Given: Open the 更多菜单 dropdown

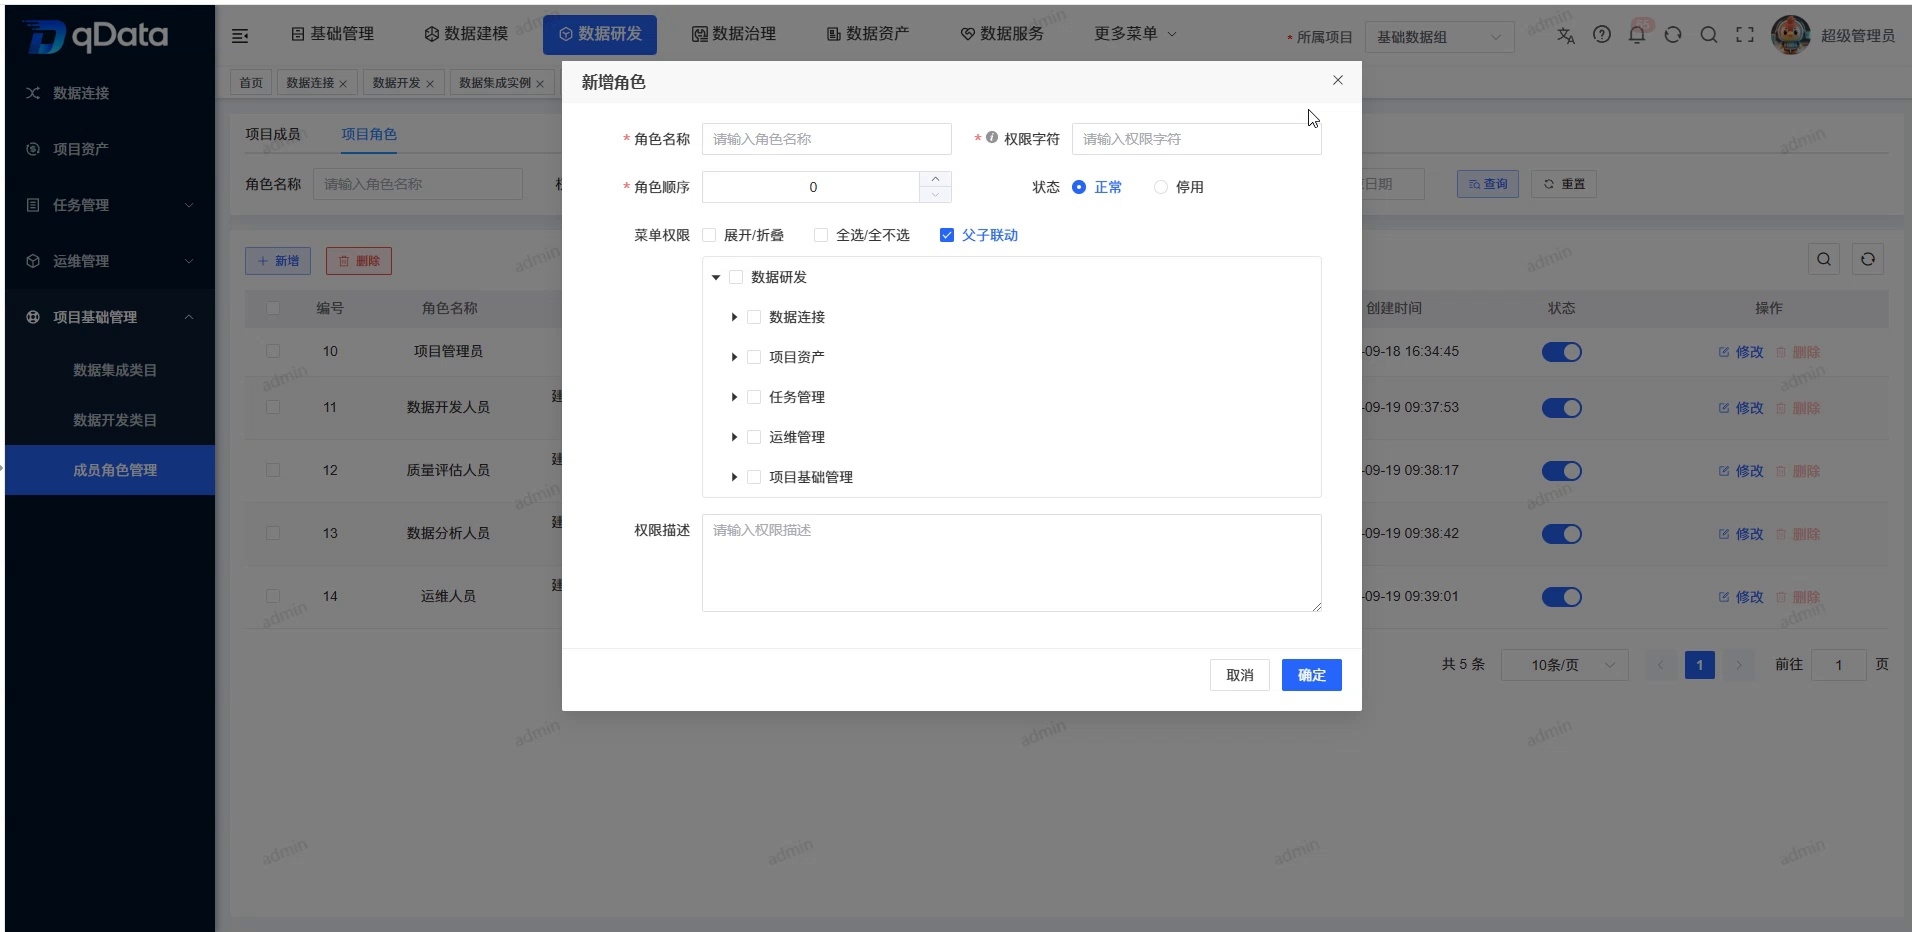Looking at the screenshot, I should click(1135, 34).
